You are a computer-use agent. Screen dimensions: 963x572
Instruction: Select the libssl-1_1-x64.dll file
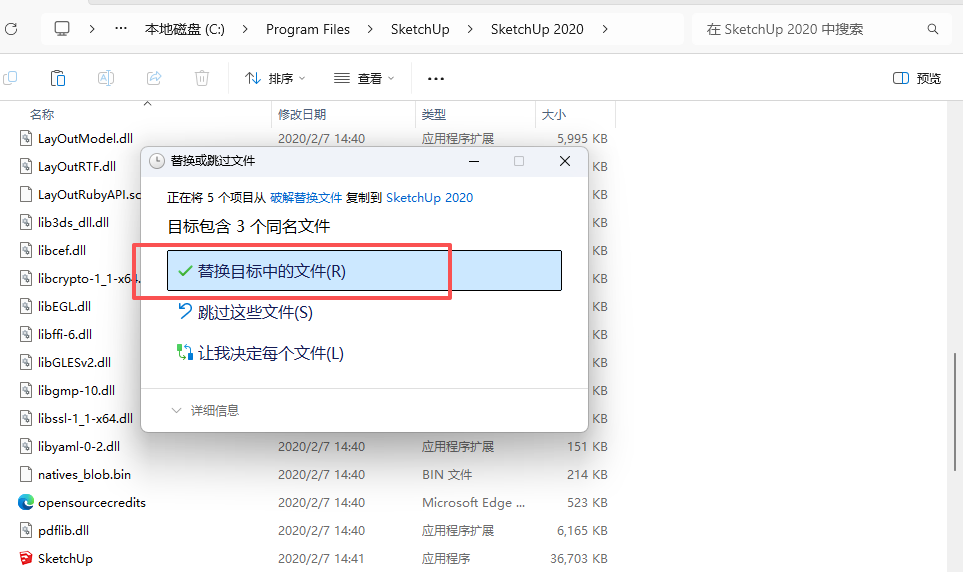coord(85,418)
